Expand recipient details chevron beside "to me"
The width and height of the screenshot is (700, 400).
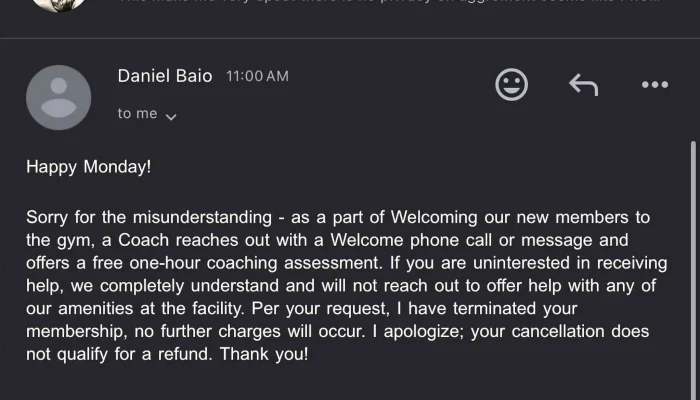pyautogui.click(x=171, y=117)
